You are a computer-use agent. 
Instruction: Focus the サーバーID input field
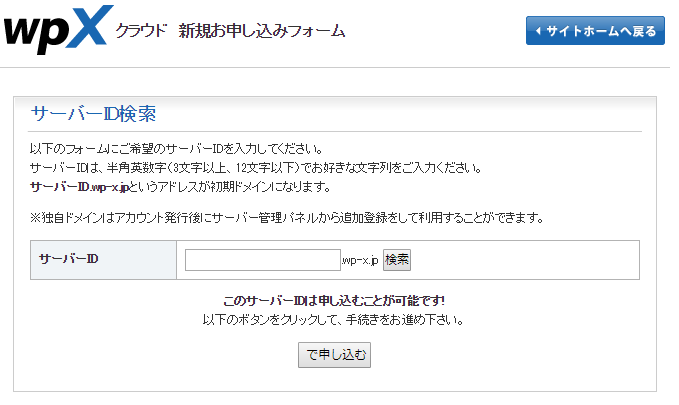262,260
